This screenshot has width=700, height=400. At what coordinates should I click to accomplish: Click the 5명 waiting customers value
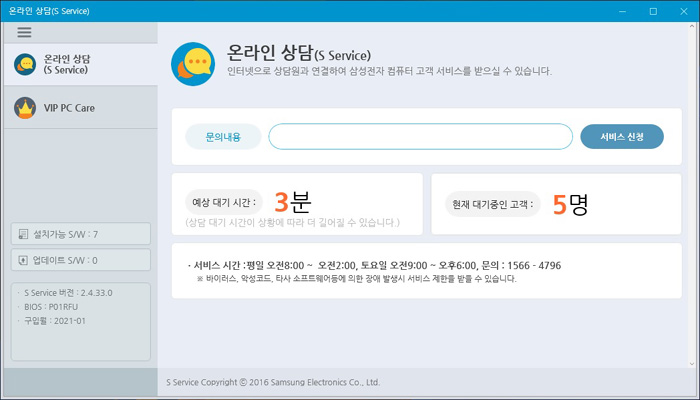pyautogui.click(x=571, y=204)
